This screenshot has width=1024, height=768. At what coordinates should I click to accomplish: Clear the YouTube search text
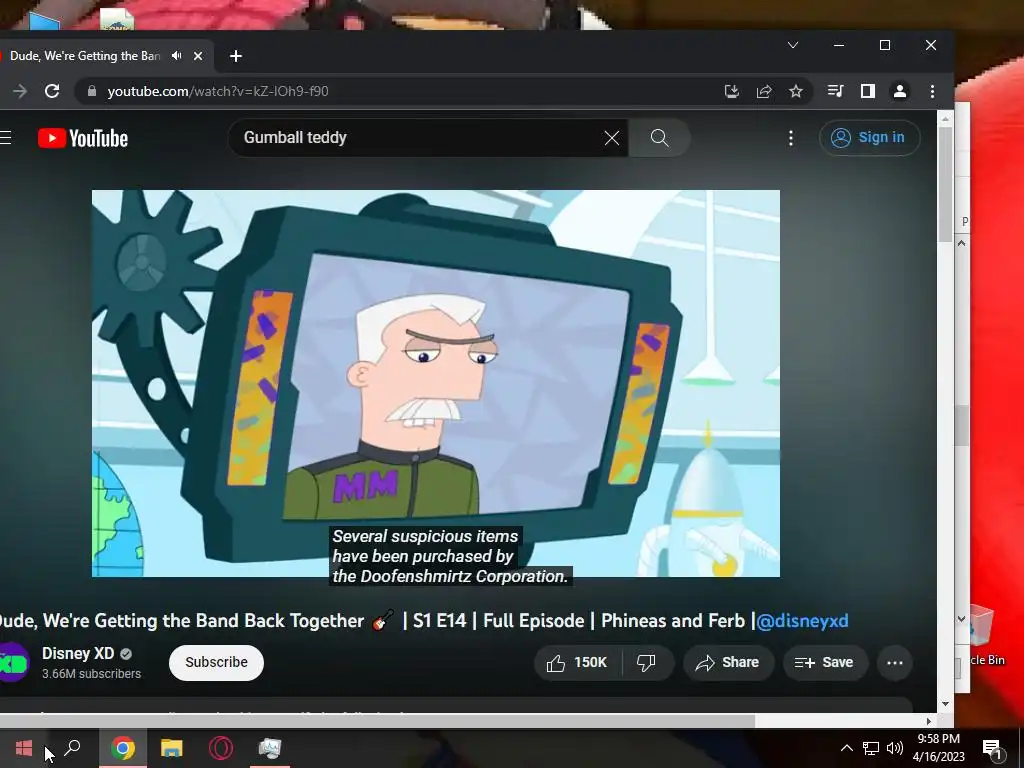click(612, 138)
